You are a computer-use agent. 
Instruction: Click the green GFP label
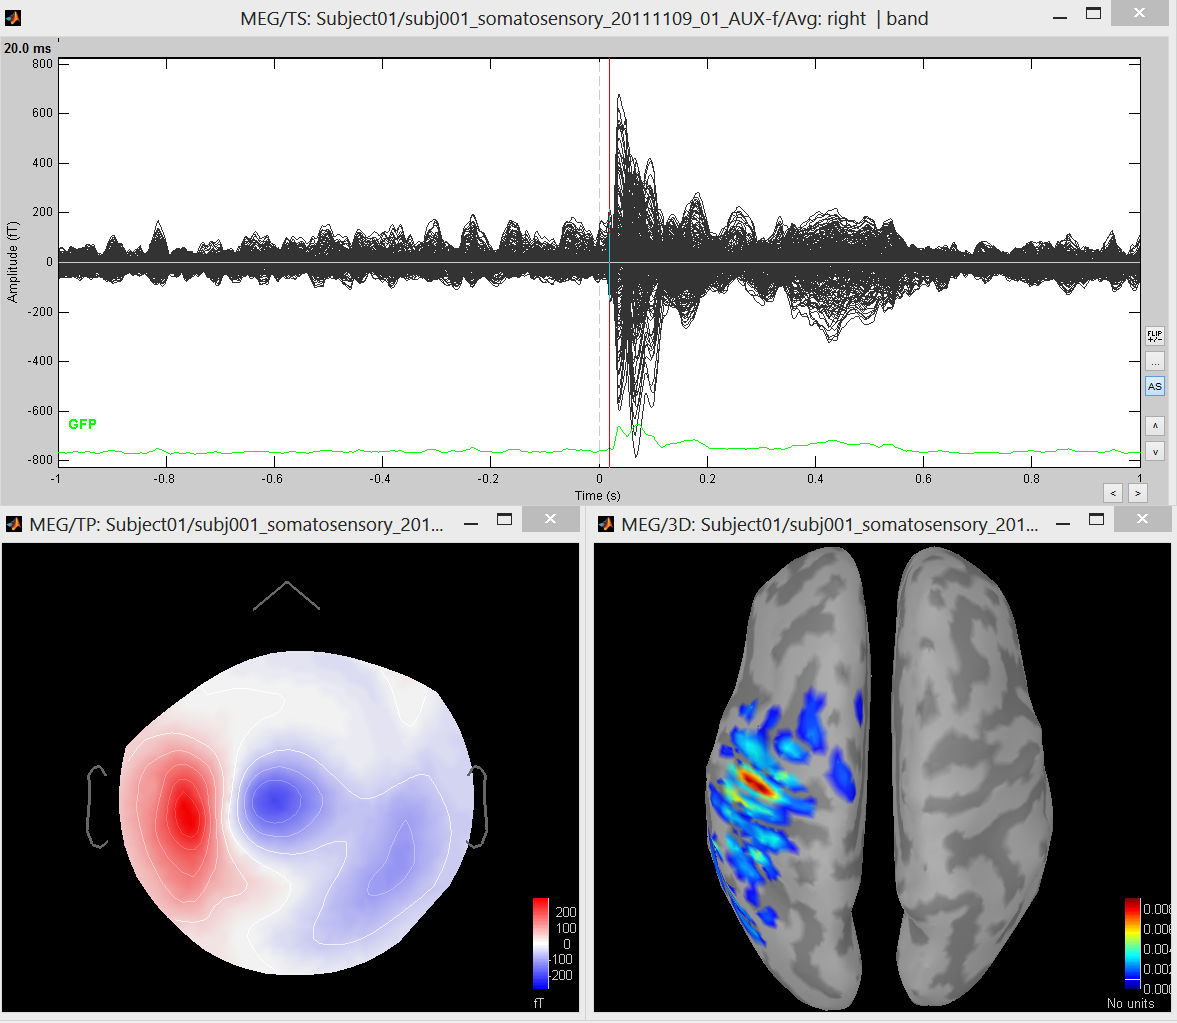pyautogui.click(x=82, y=425)
